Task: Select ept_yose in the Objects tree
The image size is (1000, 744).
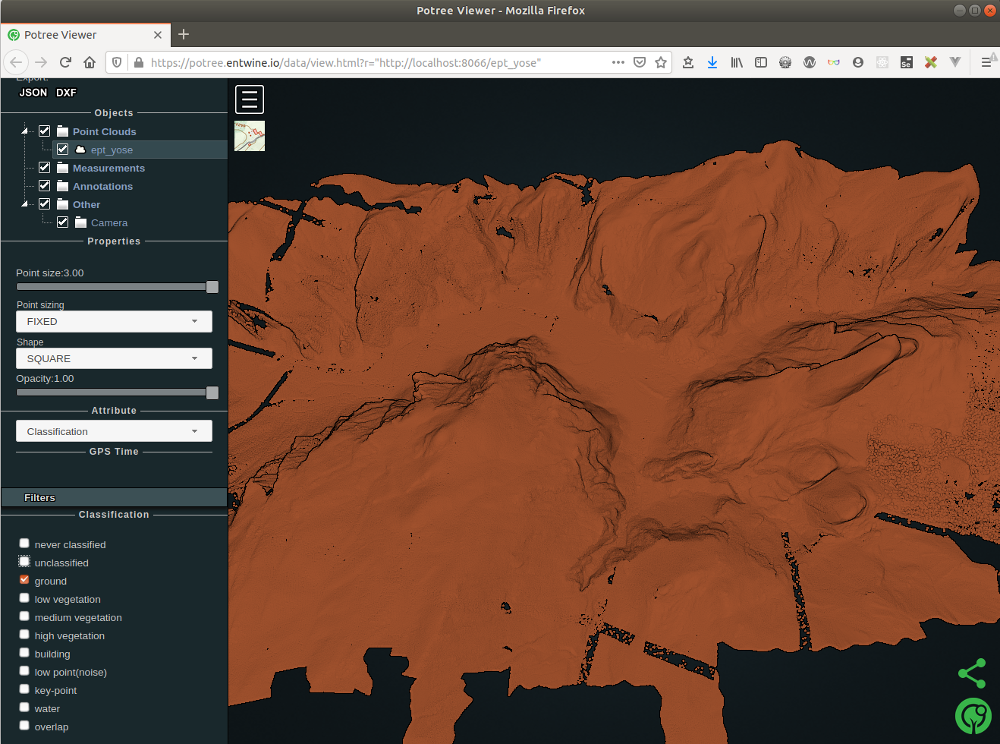Action: (112, 150)
